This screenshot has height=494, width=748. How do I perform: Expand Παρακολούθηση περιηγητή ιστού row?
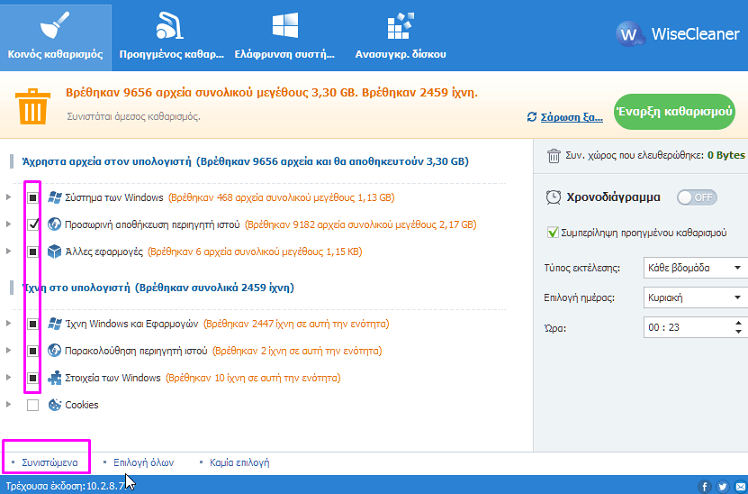(x=8, y=350)
